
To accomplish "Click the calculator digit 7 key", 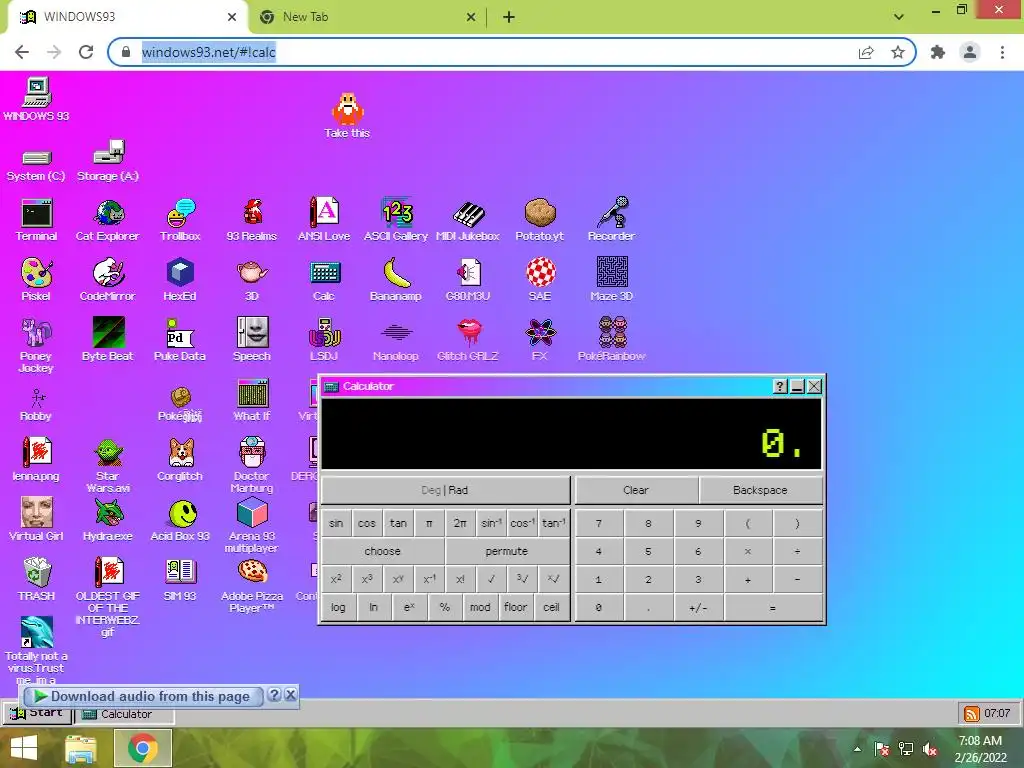I will click(599, 523).
